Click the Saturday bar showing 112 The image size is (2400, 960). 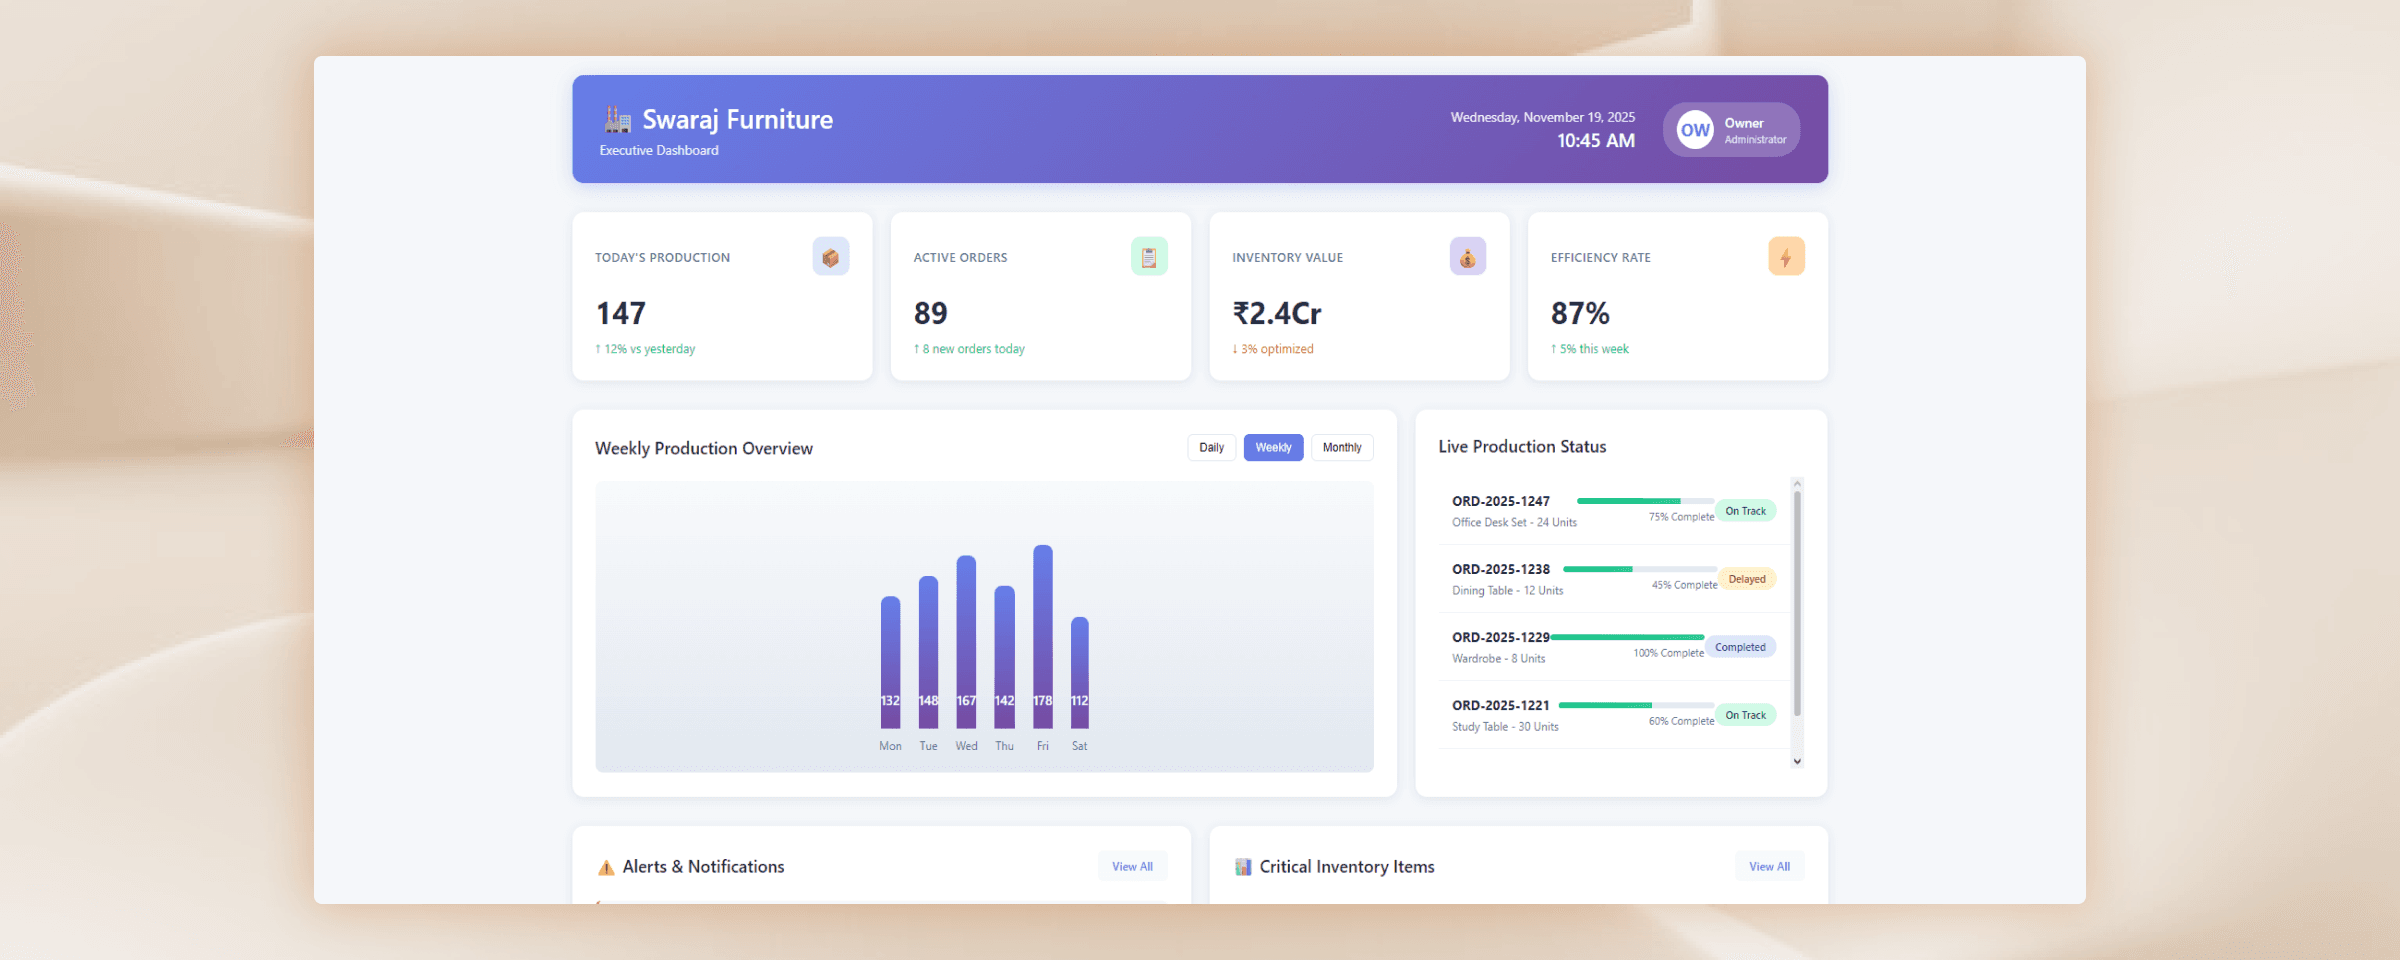(1080, 673)
